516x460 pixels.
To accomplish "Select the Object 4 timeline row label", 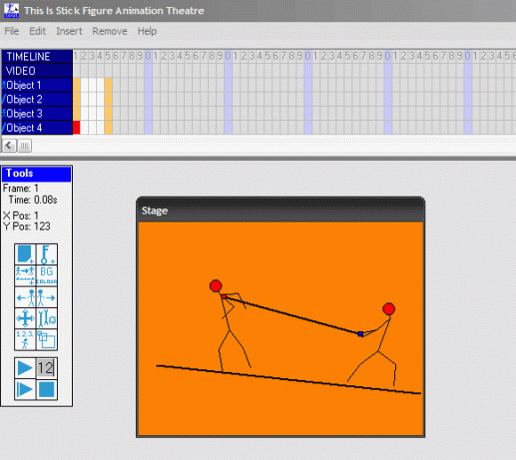I will tap(37, 128).
